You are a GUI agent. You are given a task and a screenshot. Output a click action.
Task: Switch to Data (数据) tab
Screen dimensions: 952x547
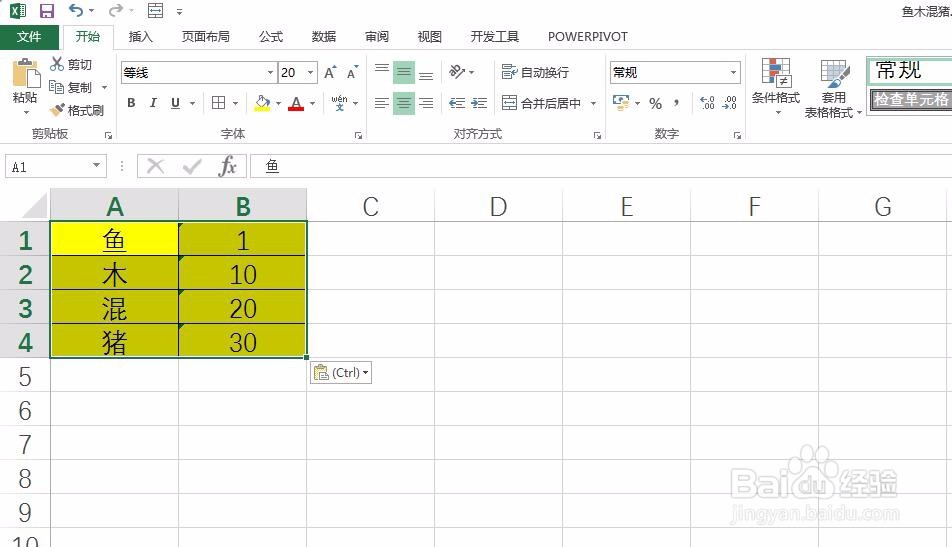tap(324, 36)
